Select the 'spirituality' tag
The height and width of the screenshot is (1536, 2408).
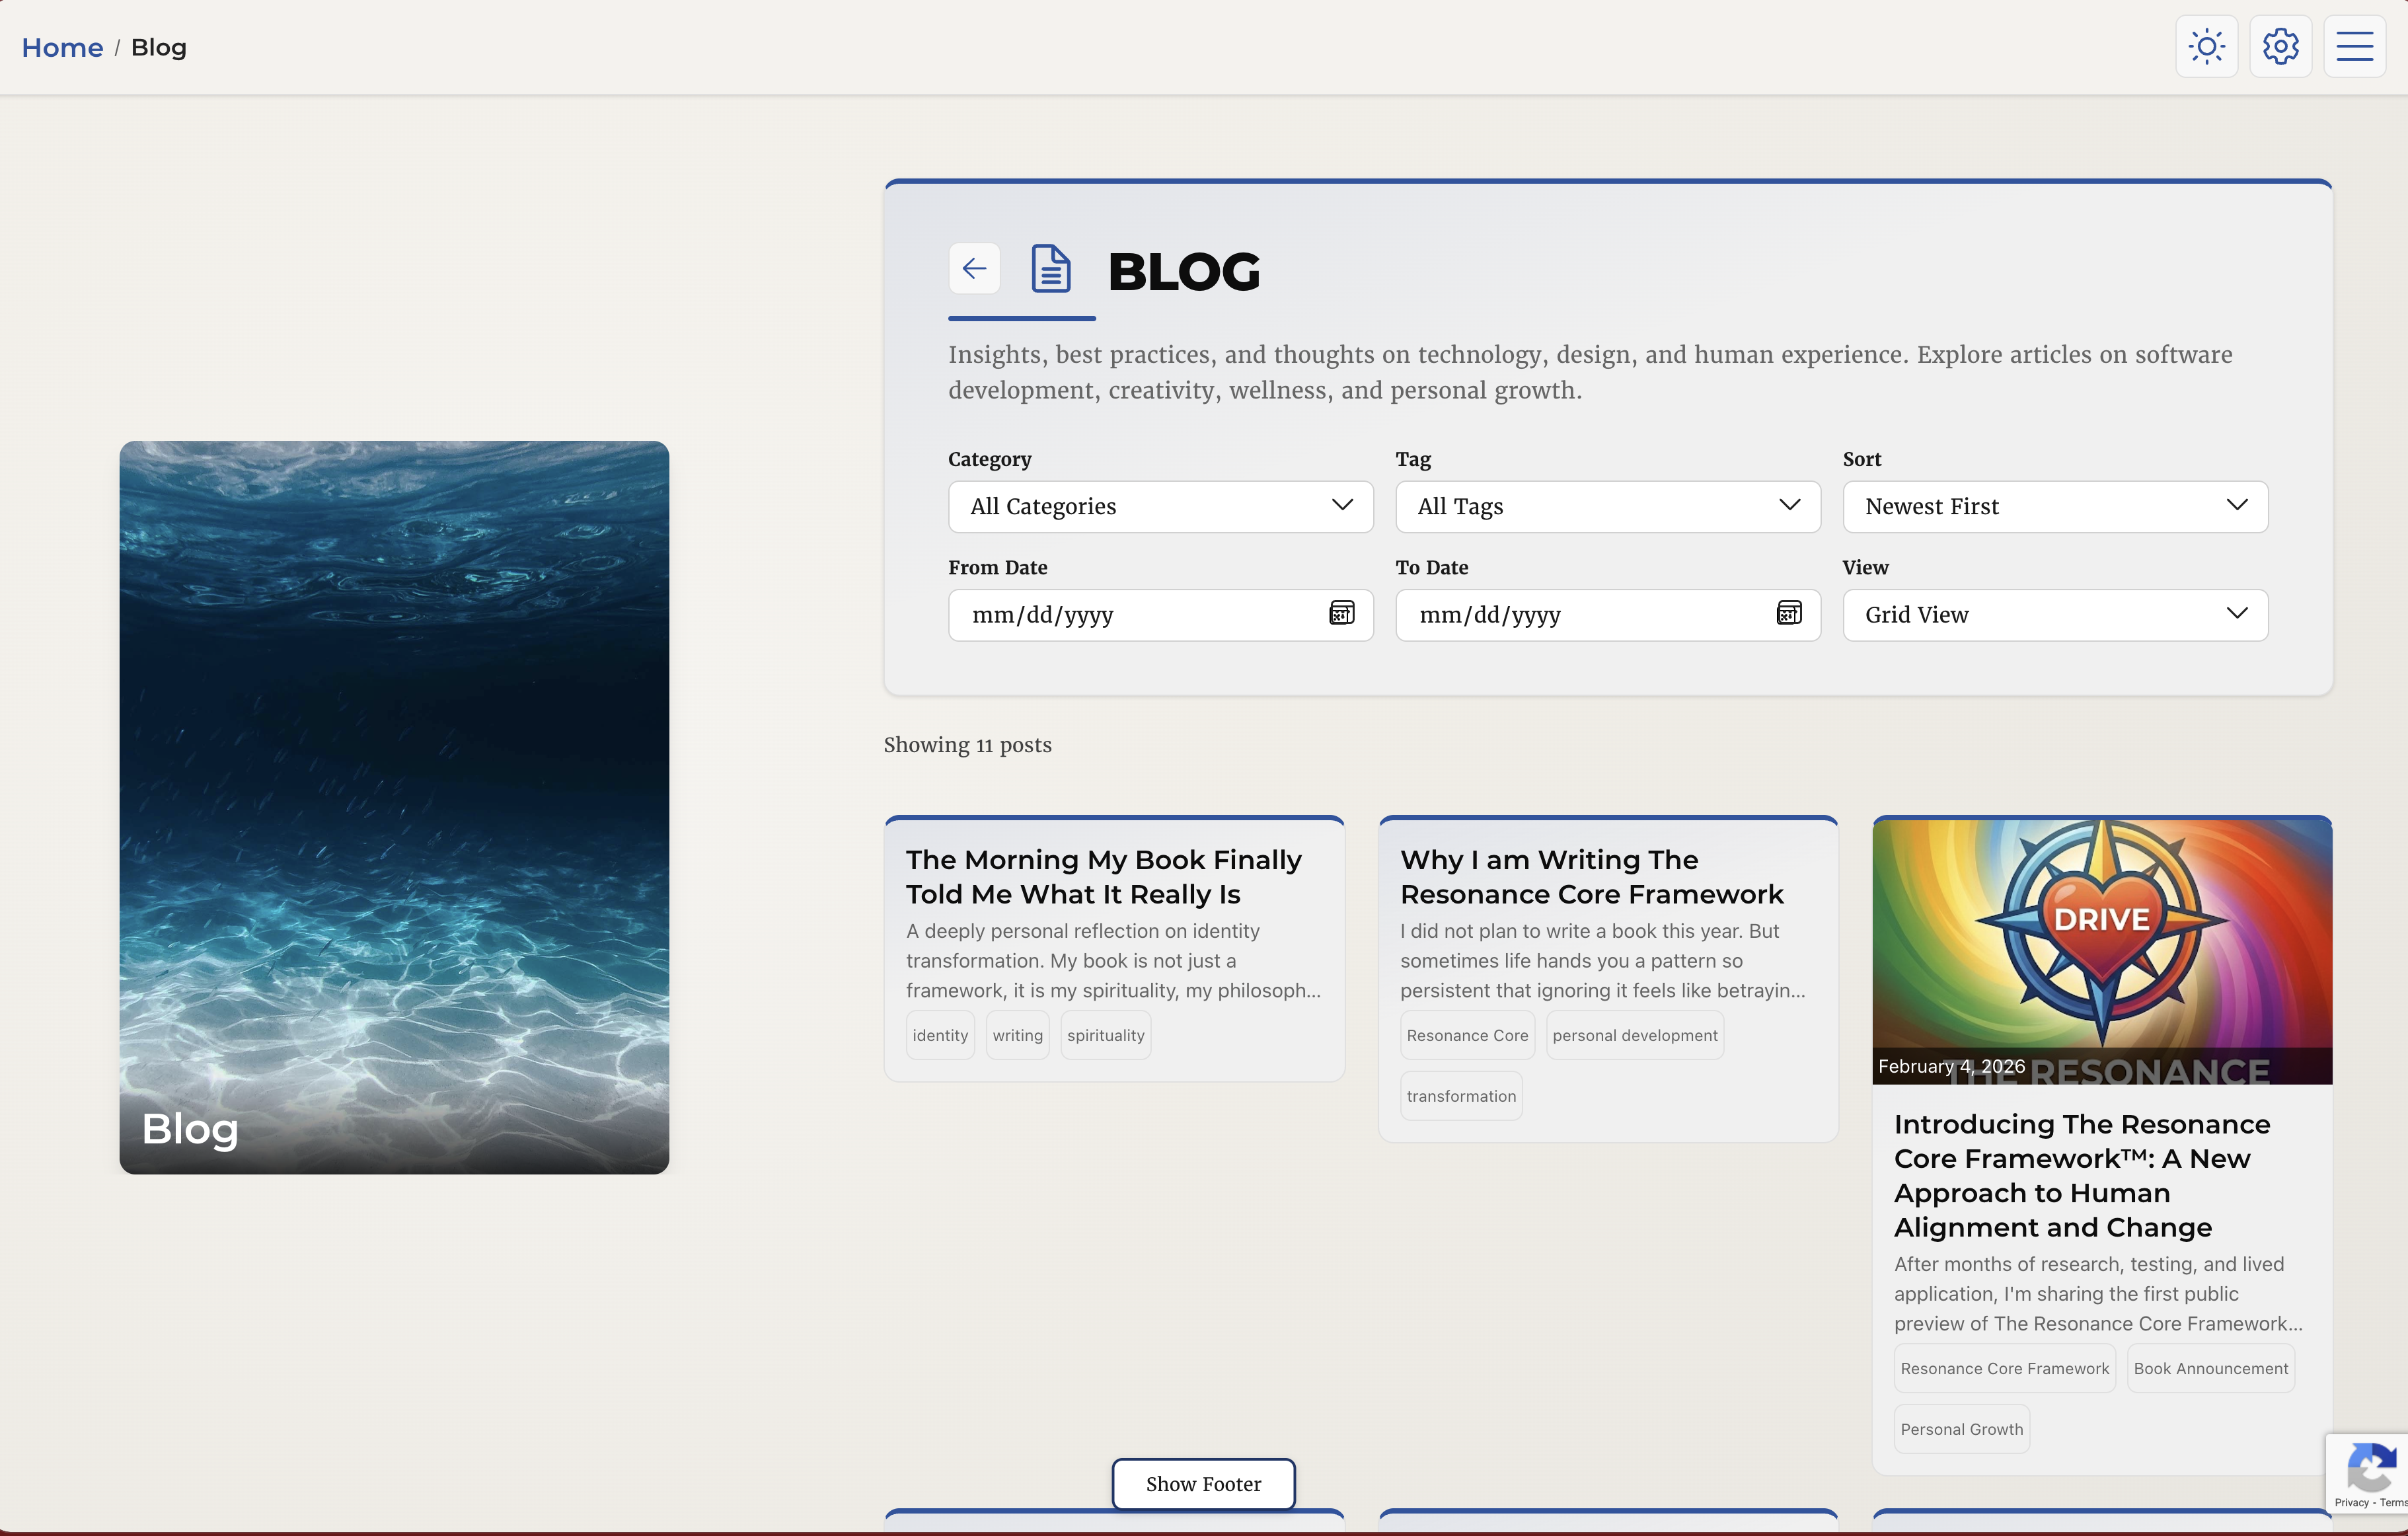[x=1105, y=1035]
